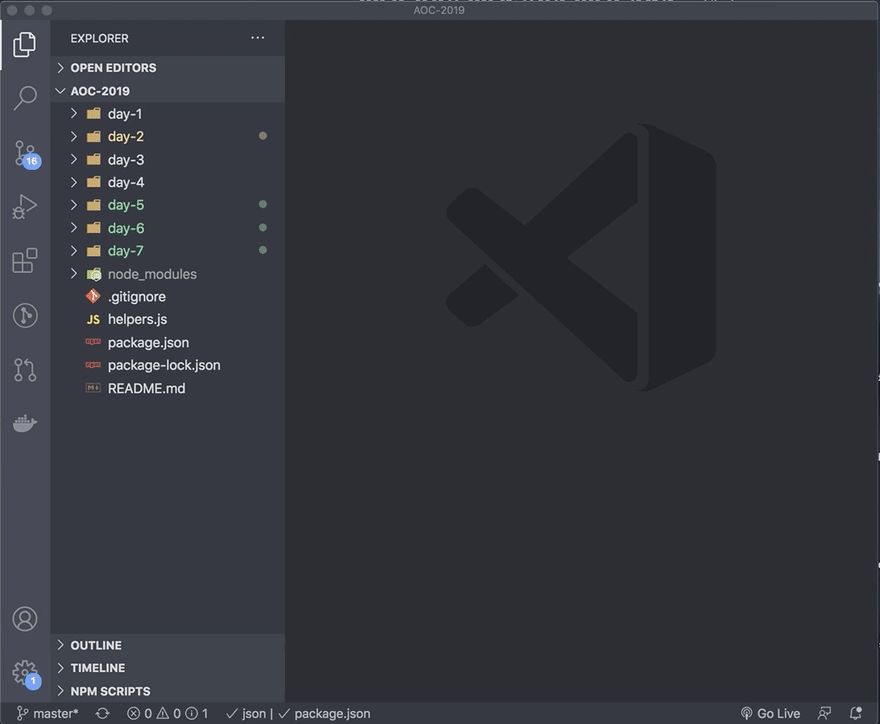Open the Search view icon
The image size is (880, 724).
pos(25,98)
